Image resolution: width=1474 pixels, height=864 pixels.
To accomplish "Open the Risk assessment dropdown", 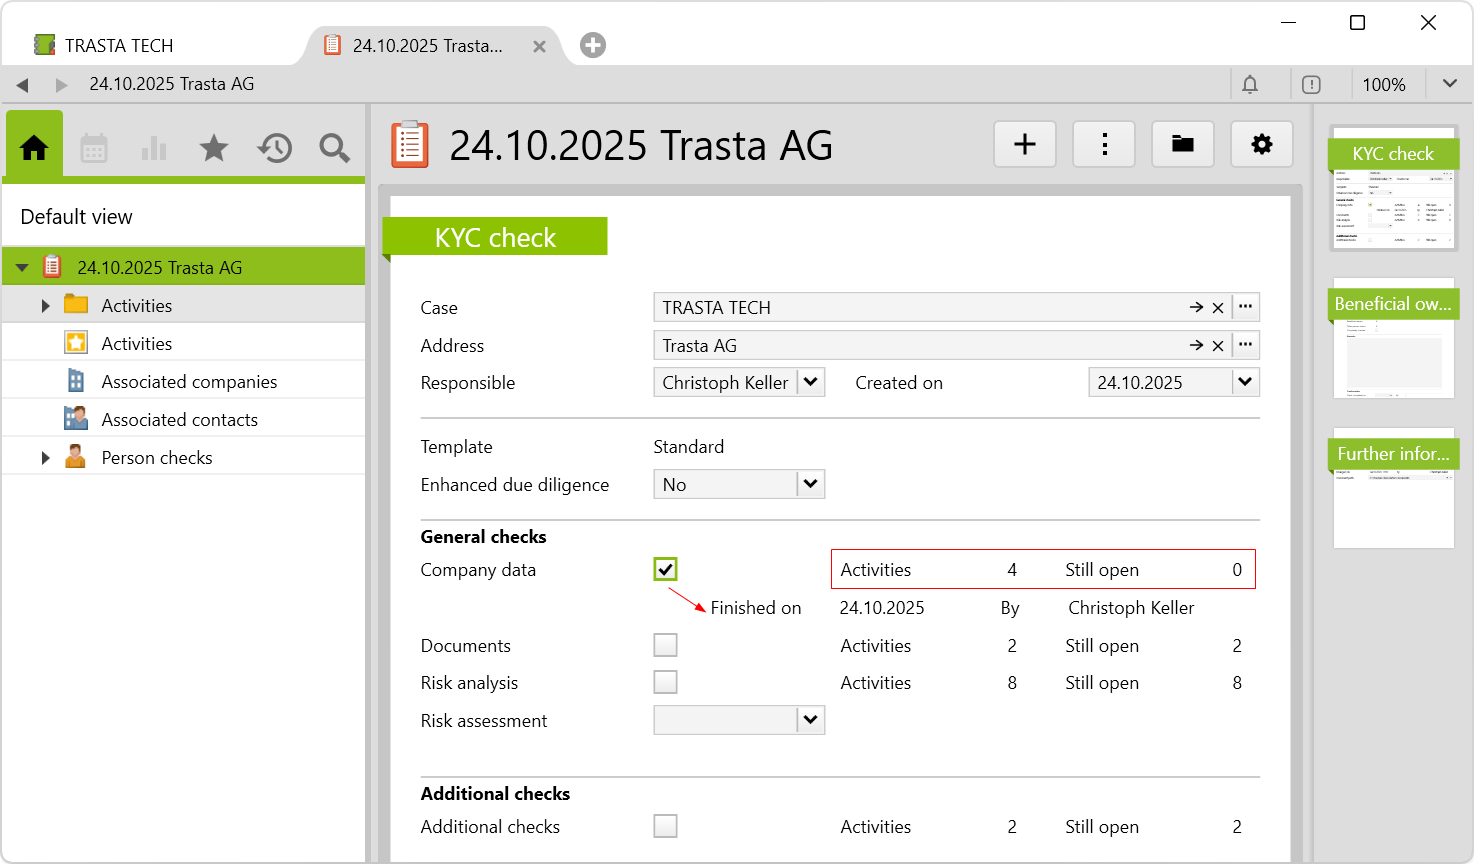I will click(810, 720).
